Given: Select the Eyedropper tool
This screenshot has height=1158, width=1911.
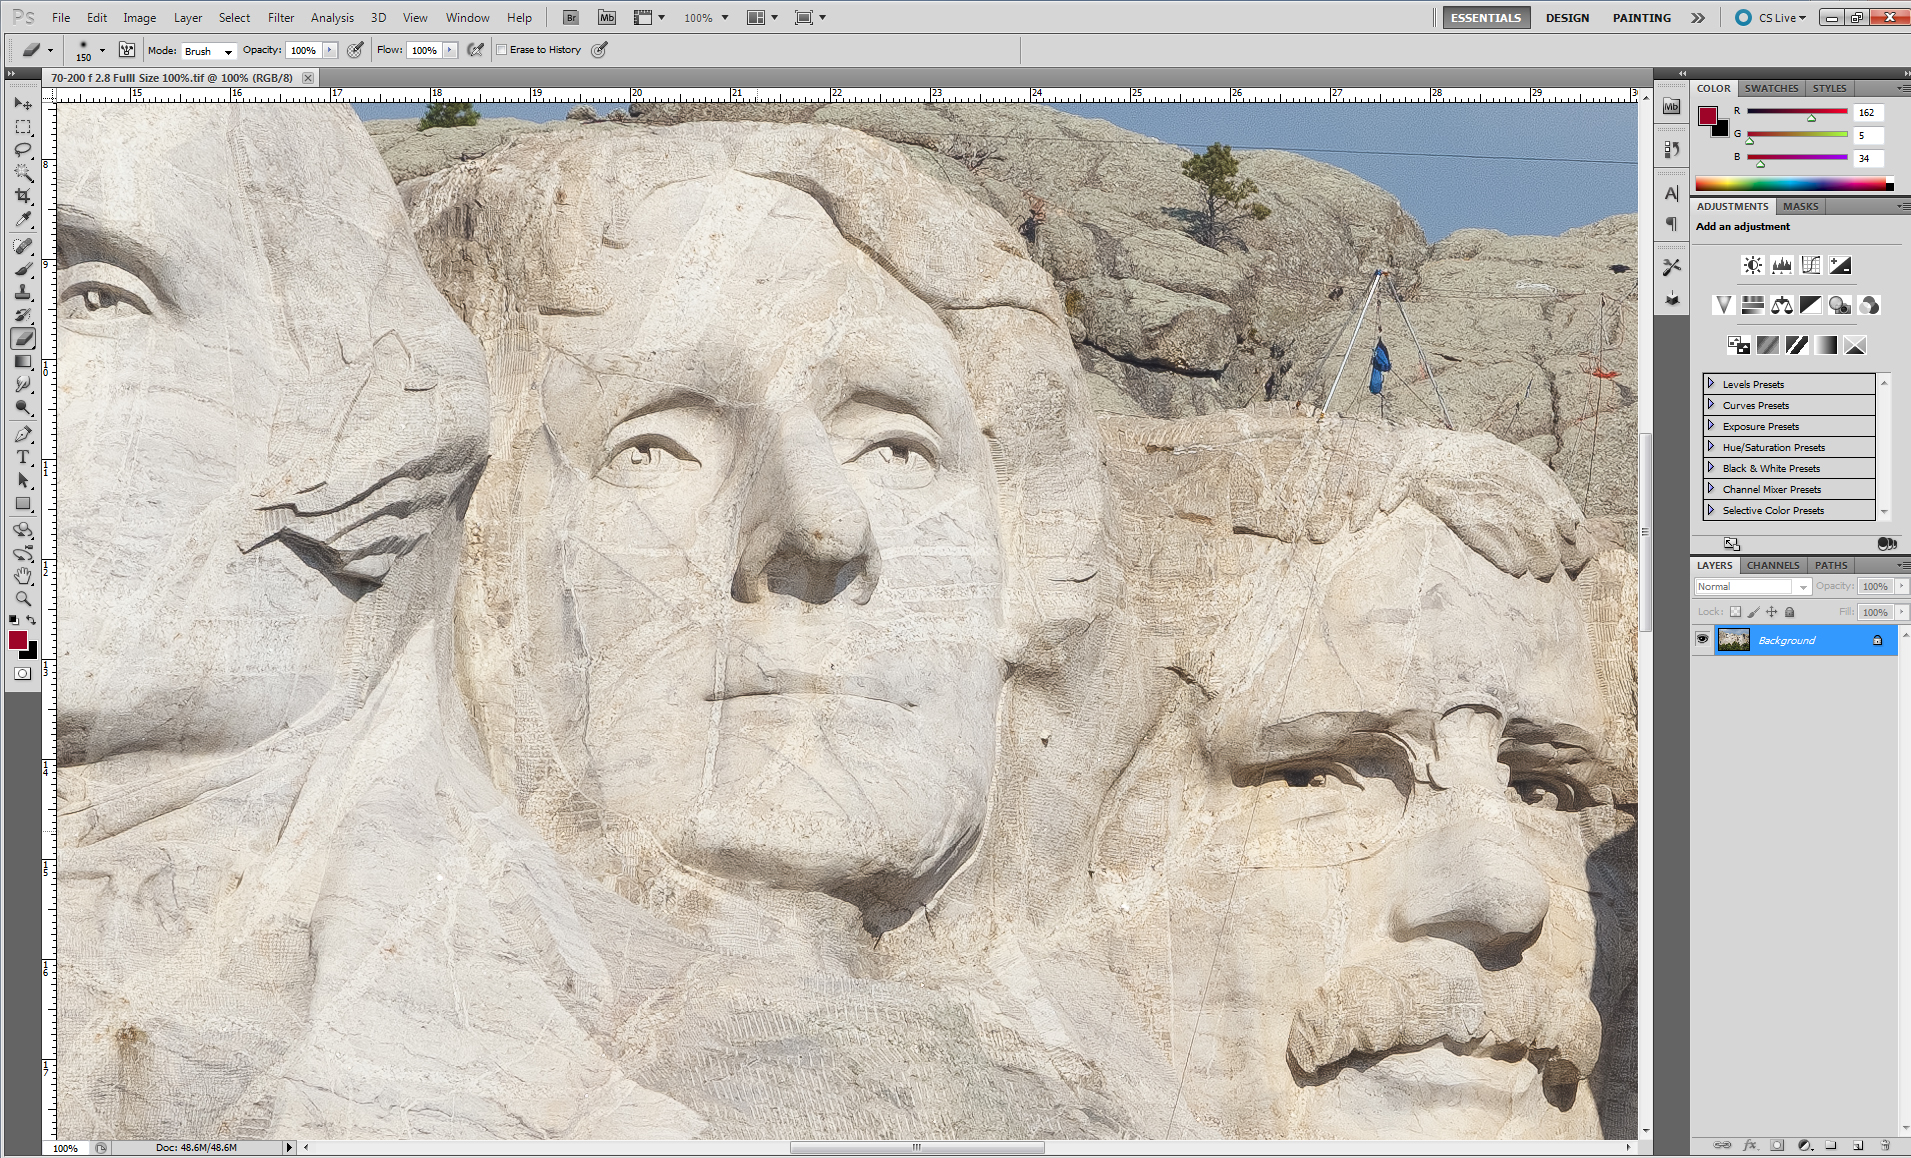Looking at the screenshot, I should [x=23, y=219].
